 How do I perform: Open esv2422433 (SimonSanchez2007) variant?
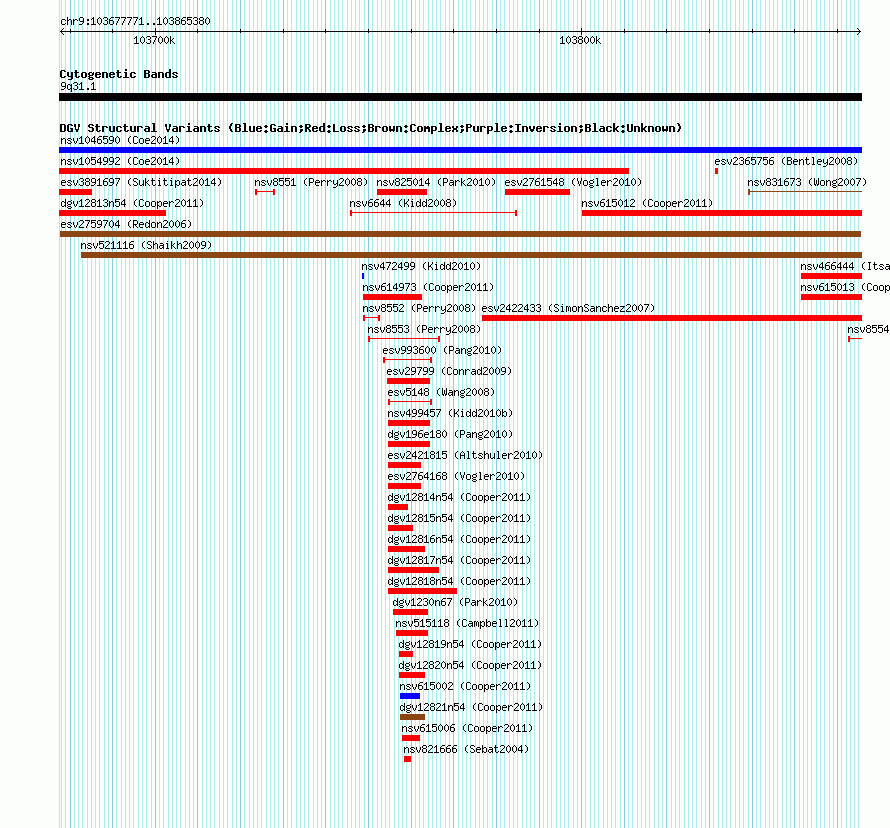pyautogui.click(x=568, y=308)
